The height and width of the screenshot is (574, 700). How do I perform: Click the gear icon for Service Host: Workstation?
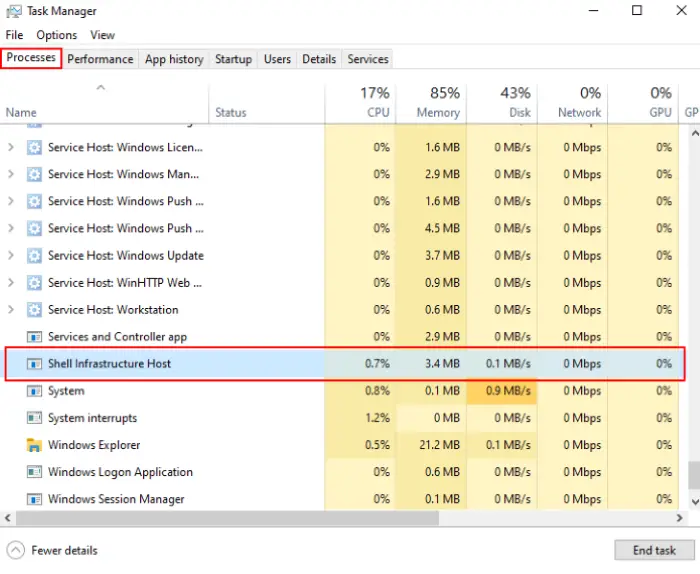pyautogui.click(x=34, y=310)
